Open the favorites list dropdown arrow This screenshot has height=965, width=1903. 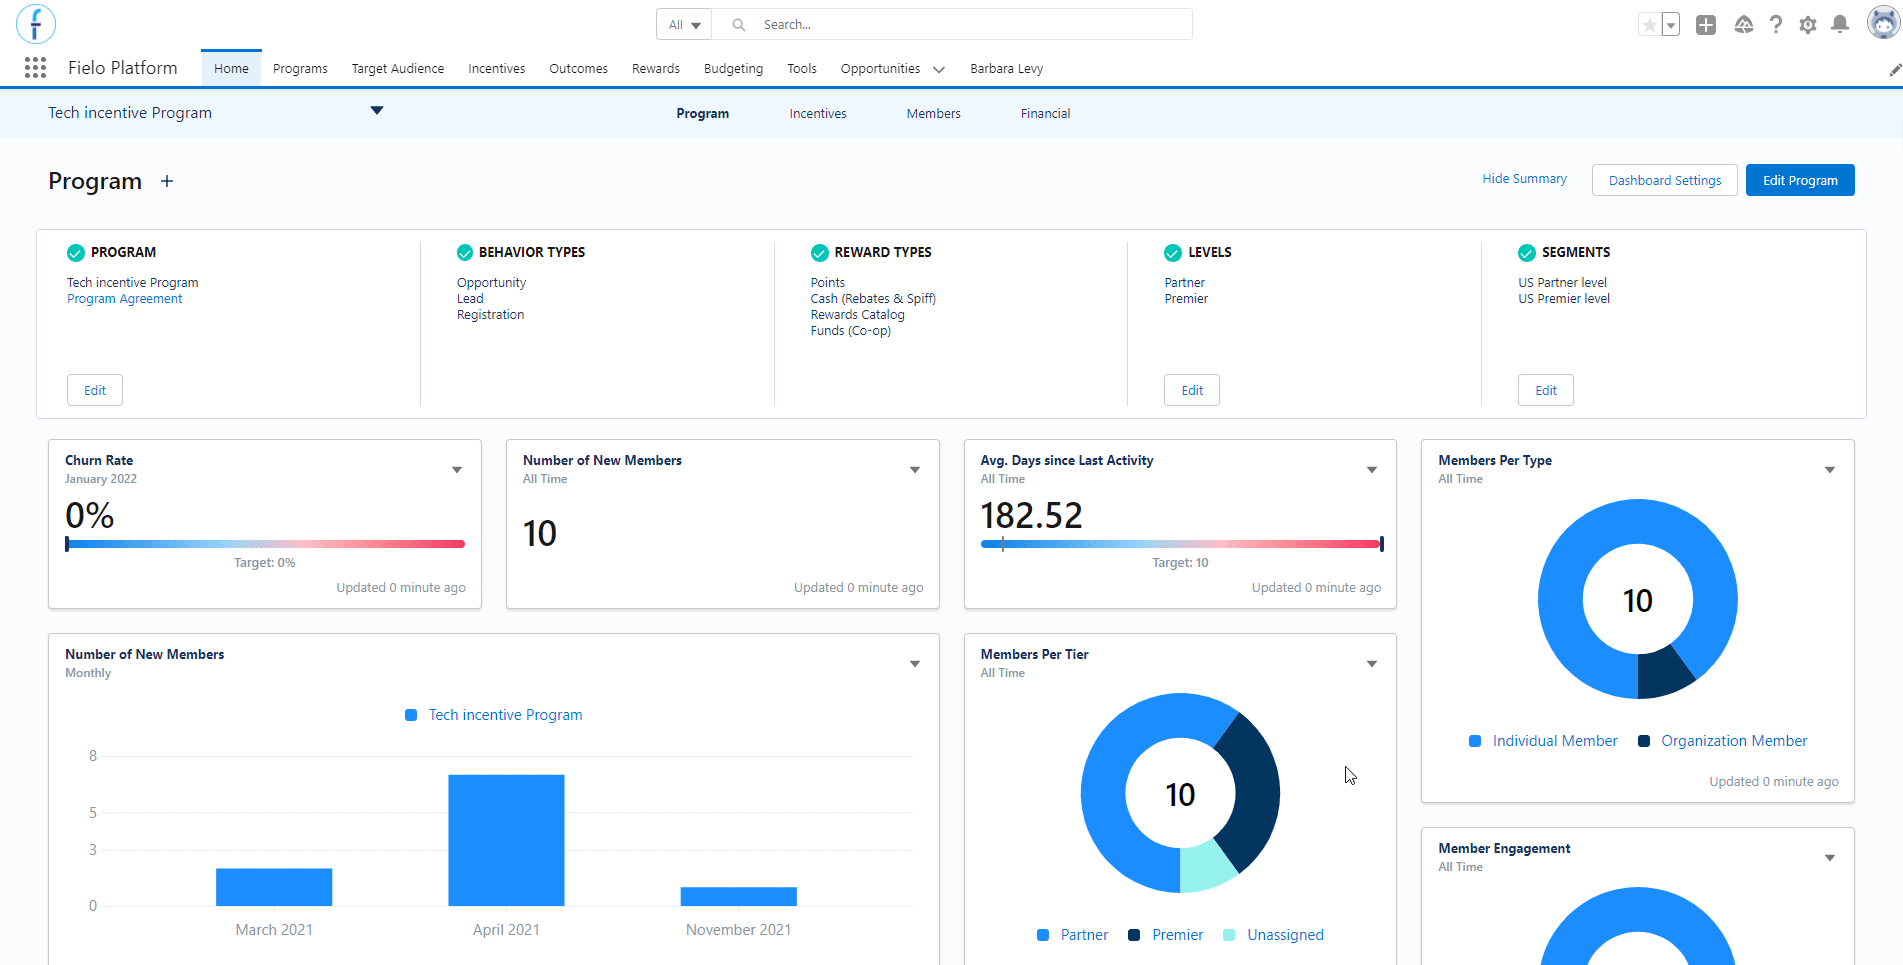pyautogui.click(x=1671, y=25)
